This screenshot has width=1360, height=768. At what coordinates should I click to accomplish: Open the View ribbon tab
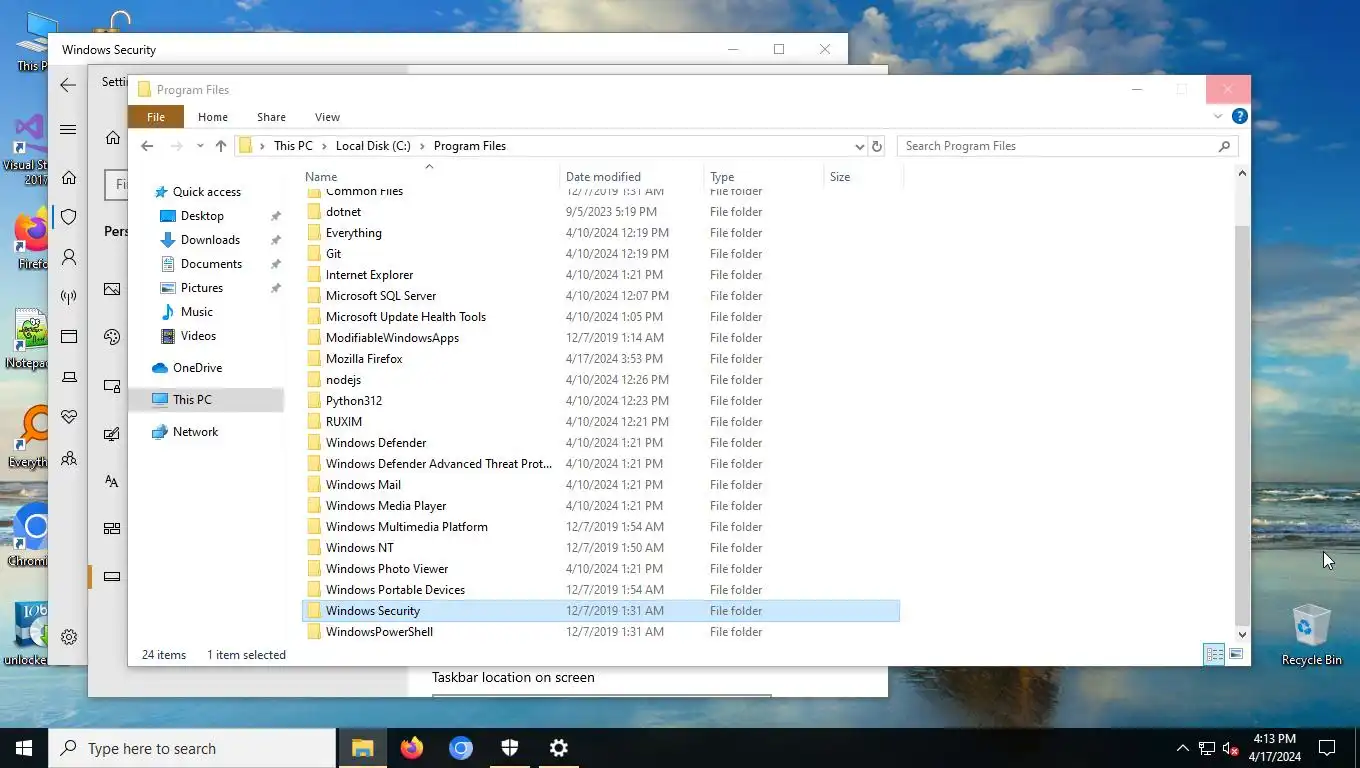[x=327, y=117]
